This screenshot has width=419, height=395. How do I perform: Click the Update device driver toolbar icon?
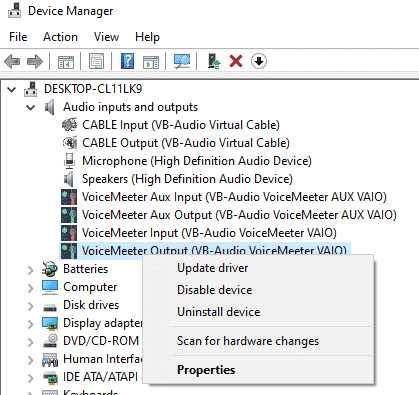pos(214,61)
